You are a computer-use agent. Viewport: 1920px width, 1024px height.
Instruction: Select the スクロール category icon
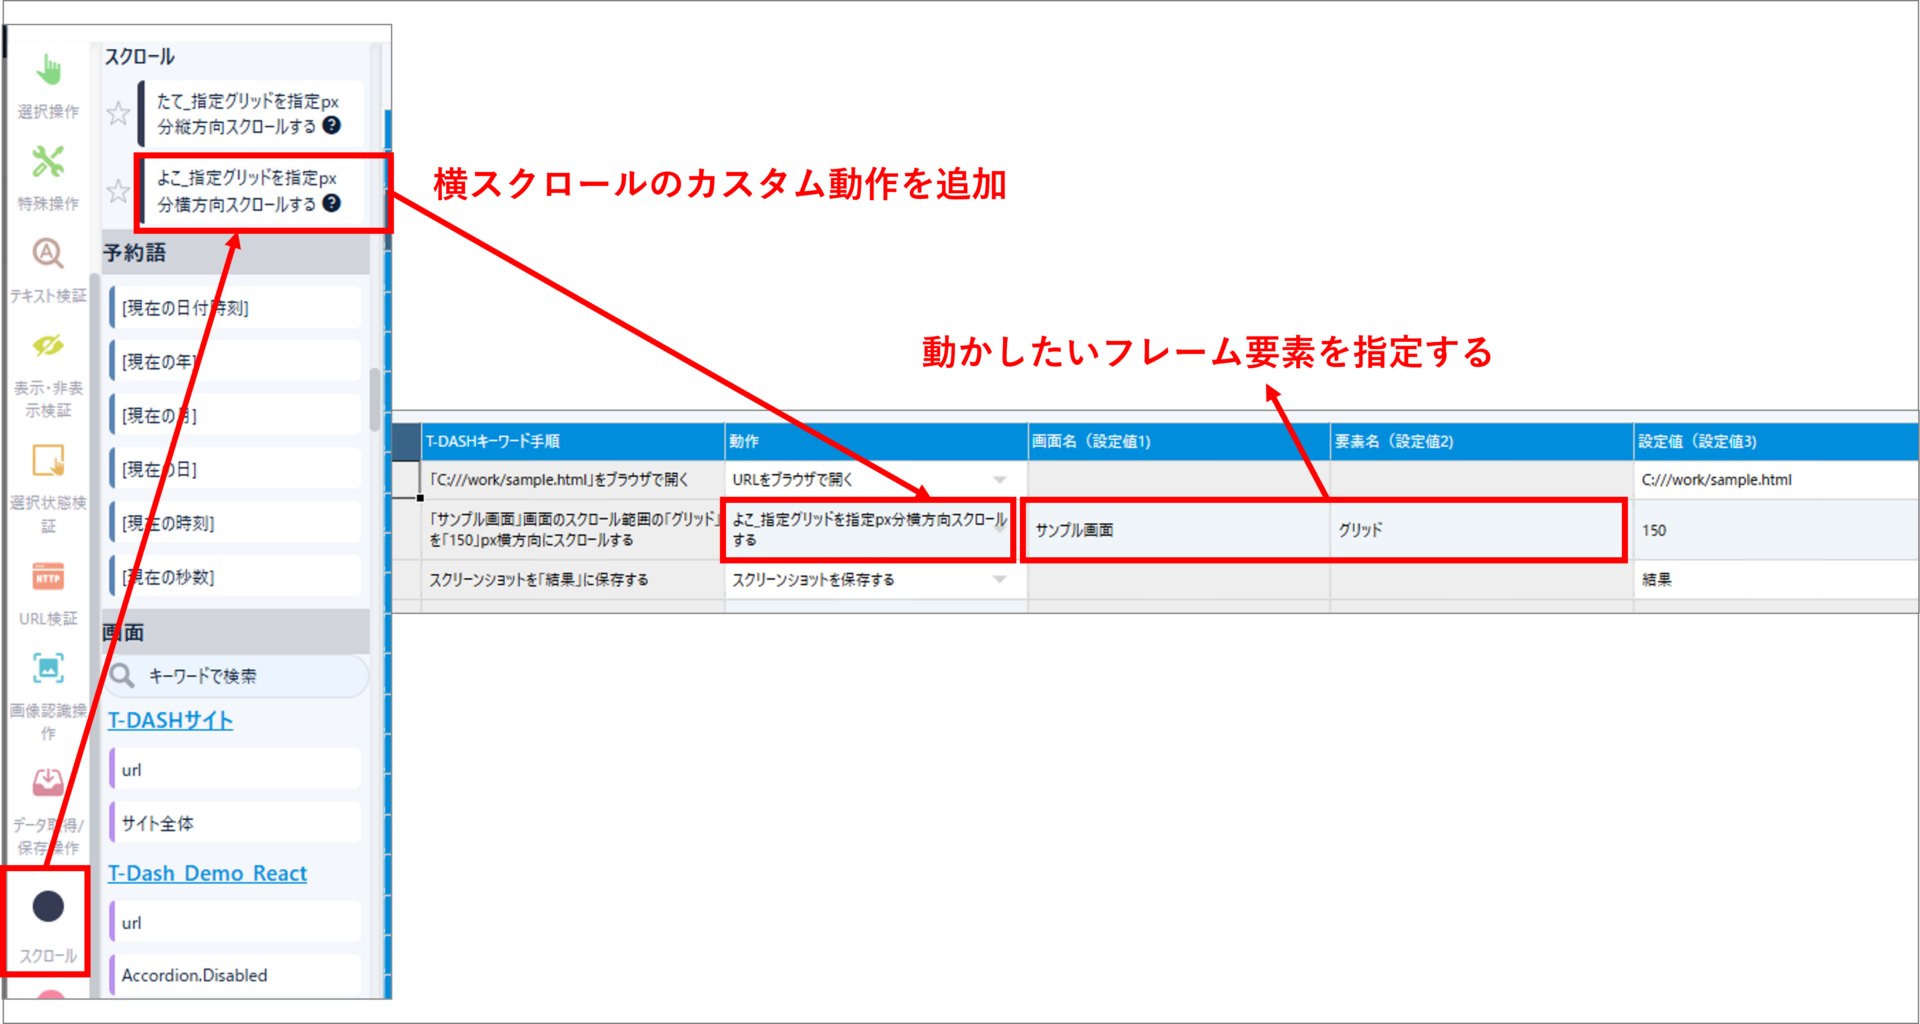(x=48, y=907)
